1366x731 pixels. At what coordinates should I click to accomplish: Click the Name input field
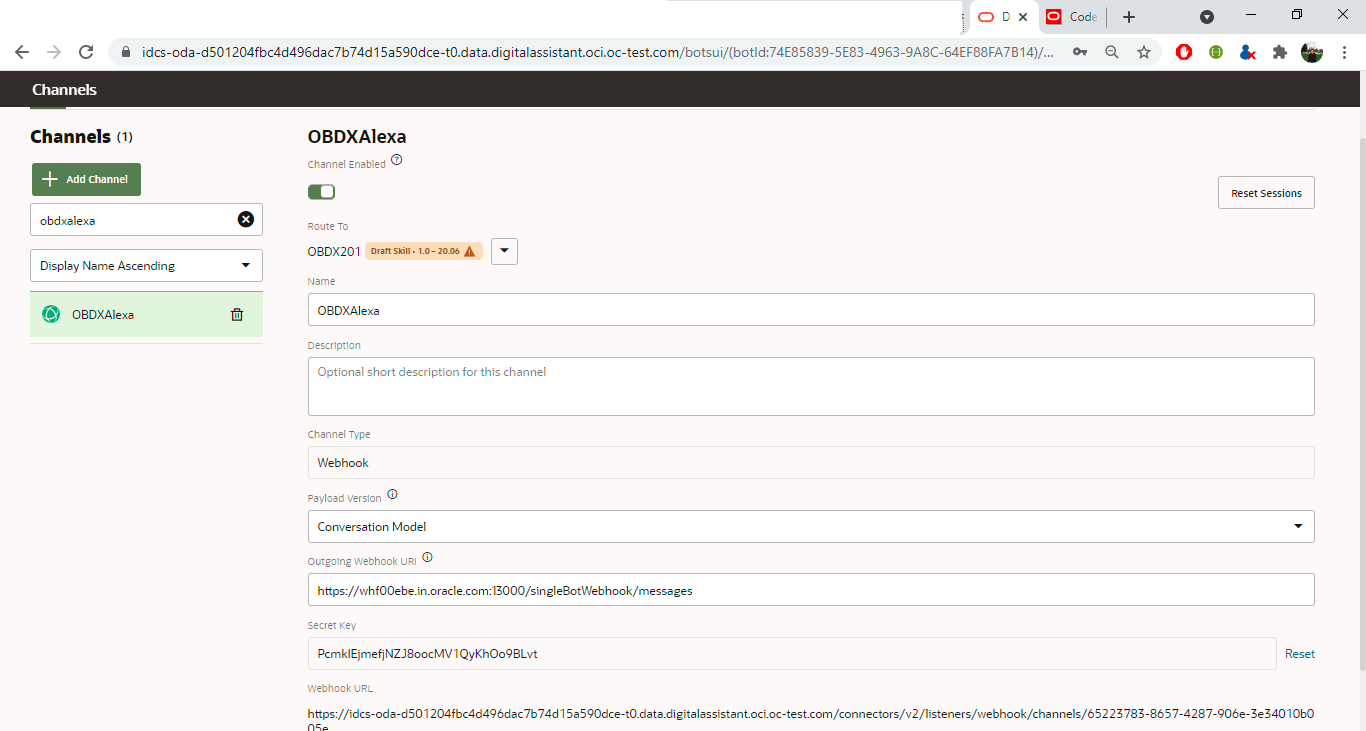(811, 310)
